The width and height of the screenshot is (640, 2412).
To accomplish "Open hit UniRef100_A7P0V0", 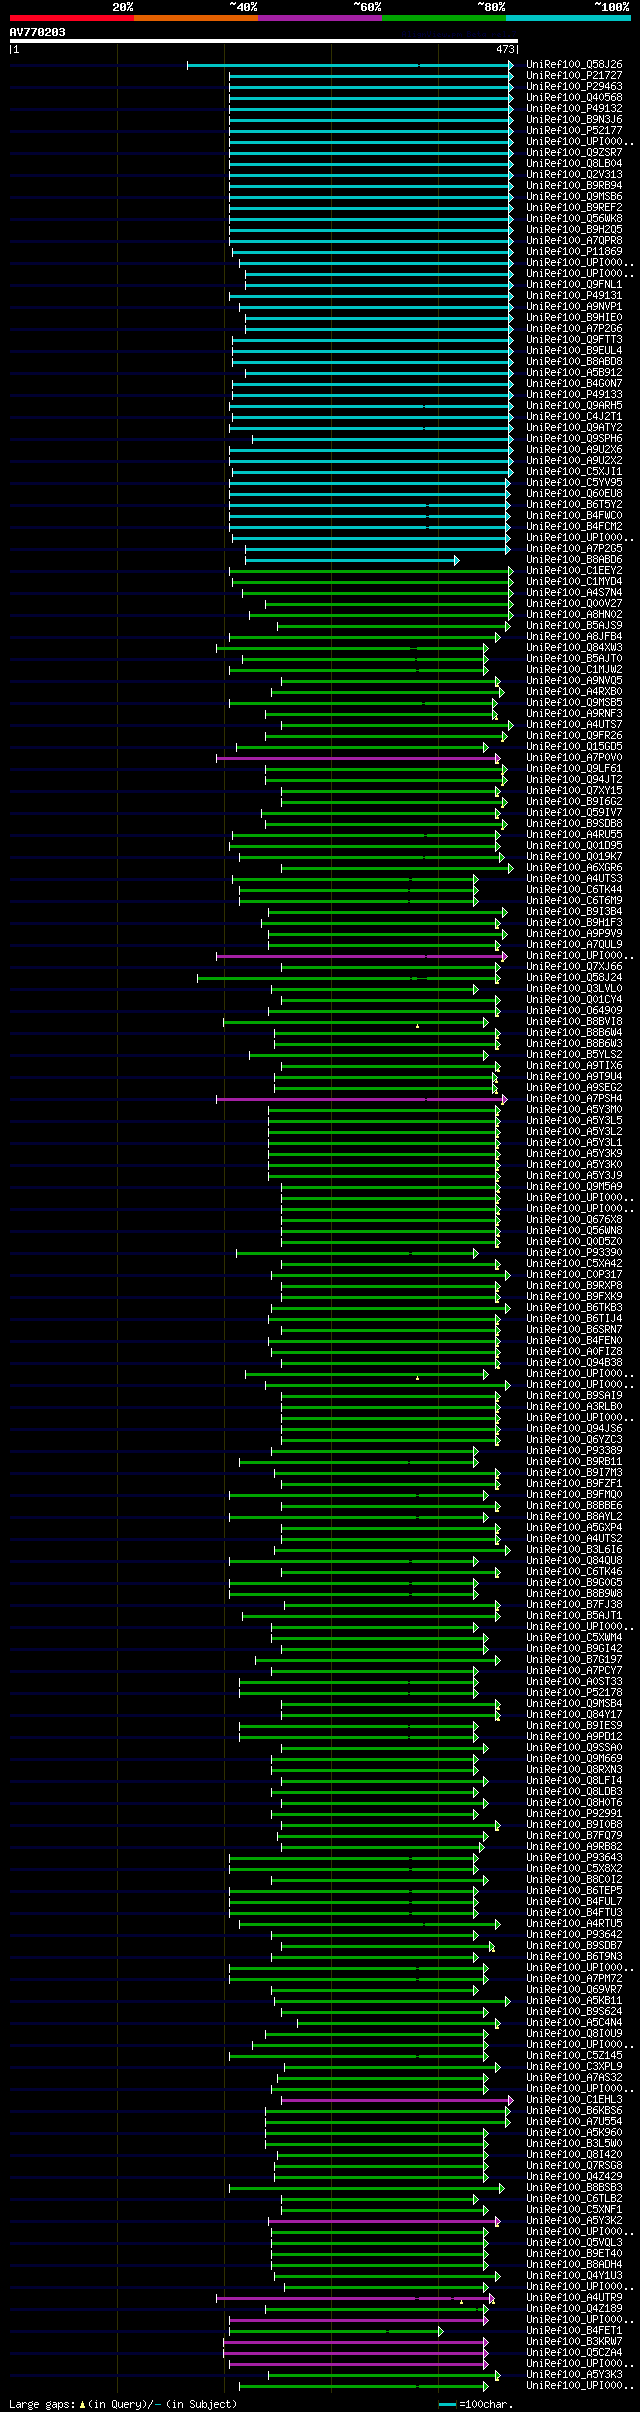I will click(574, 757).
